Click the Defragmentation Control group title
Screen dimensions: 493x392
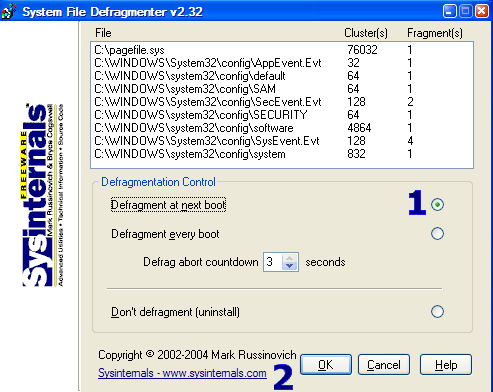(158, 182)
